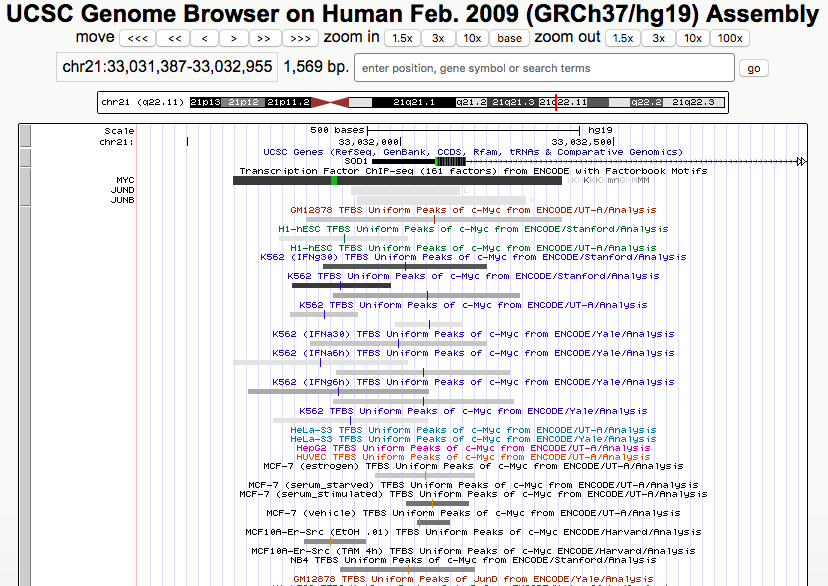Zoom in 10x
The height and width of the screenshot is (586, 828).
473,38
